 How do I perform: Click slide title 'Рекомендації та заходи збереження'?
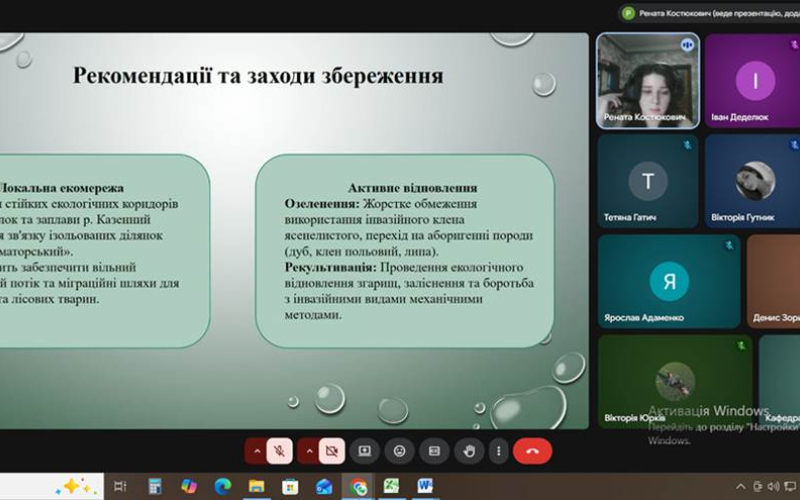coord(258,76)
